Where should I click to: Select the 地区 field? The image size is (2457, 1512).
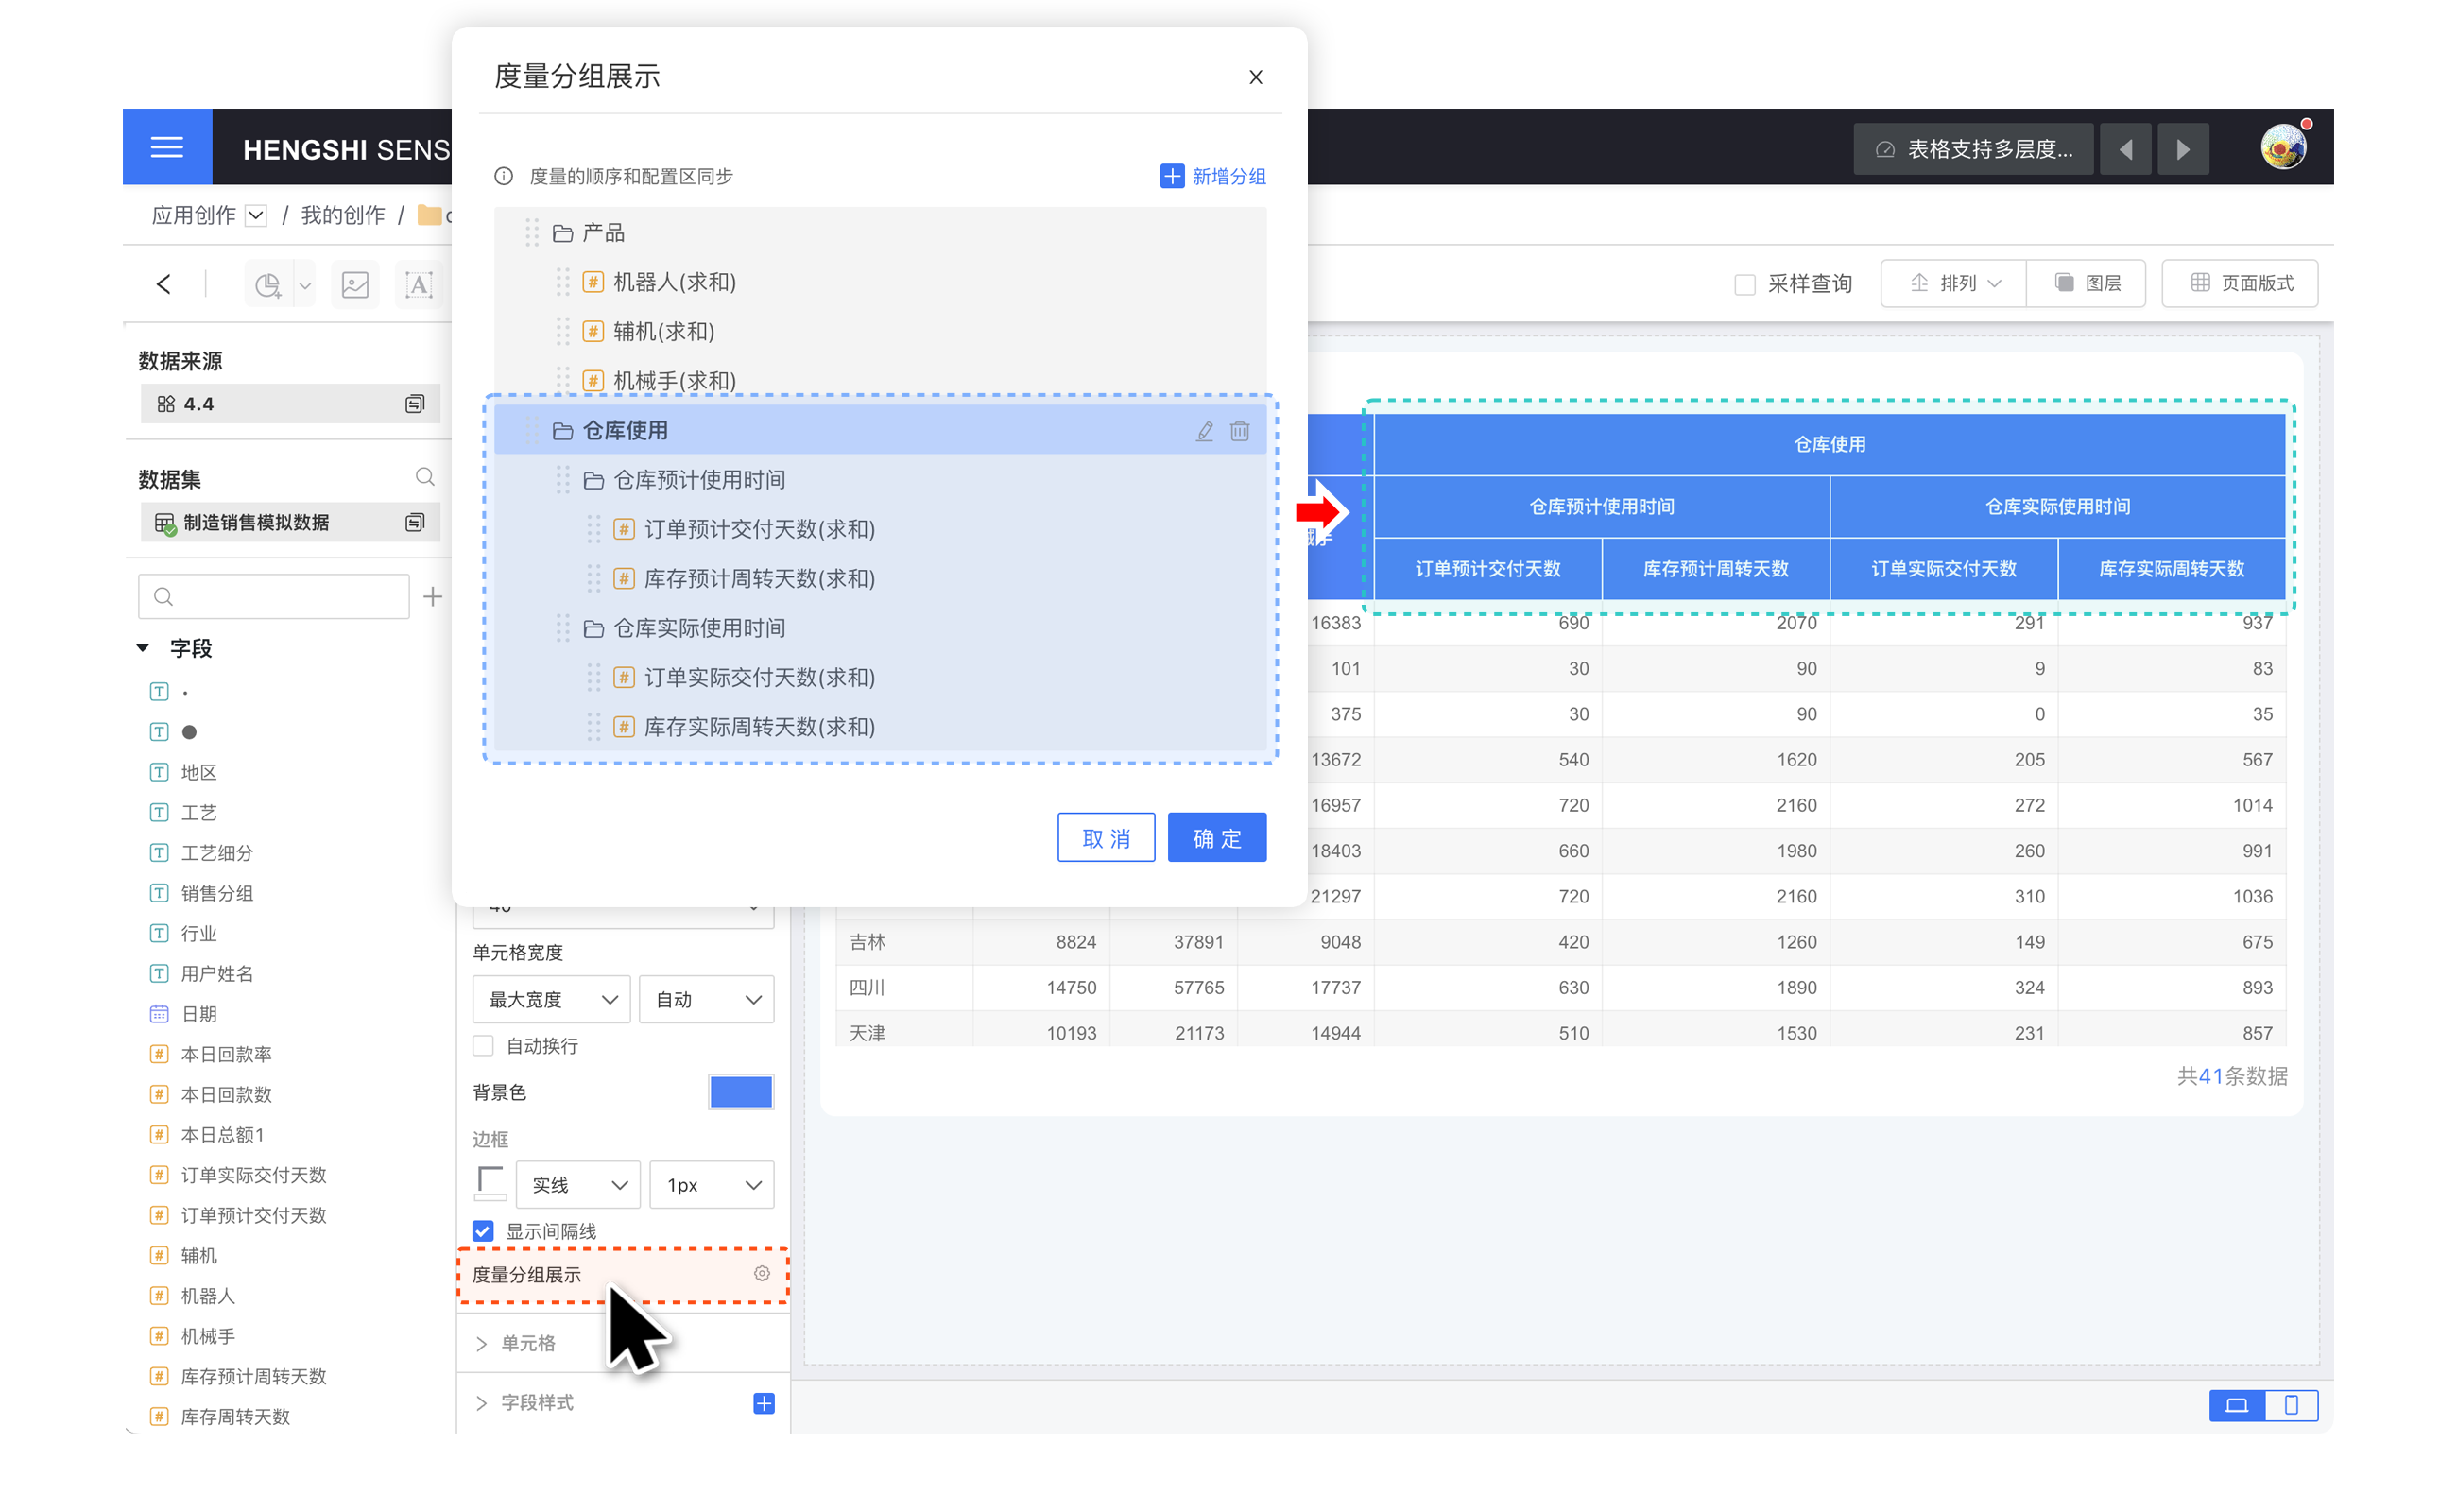(198, 771)
